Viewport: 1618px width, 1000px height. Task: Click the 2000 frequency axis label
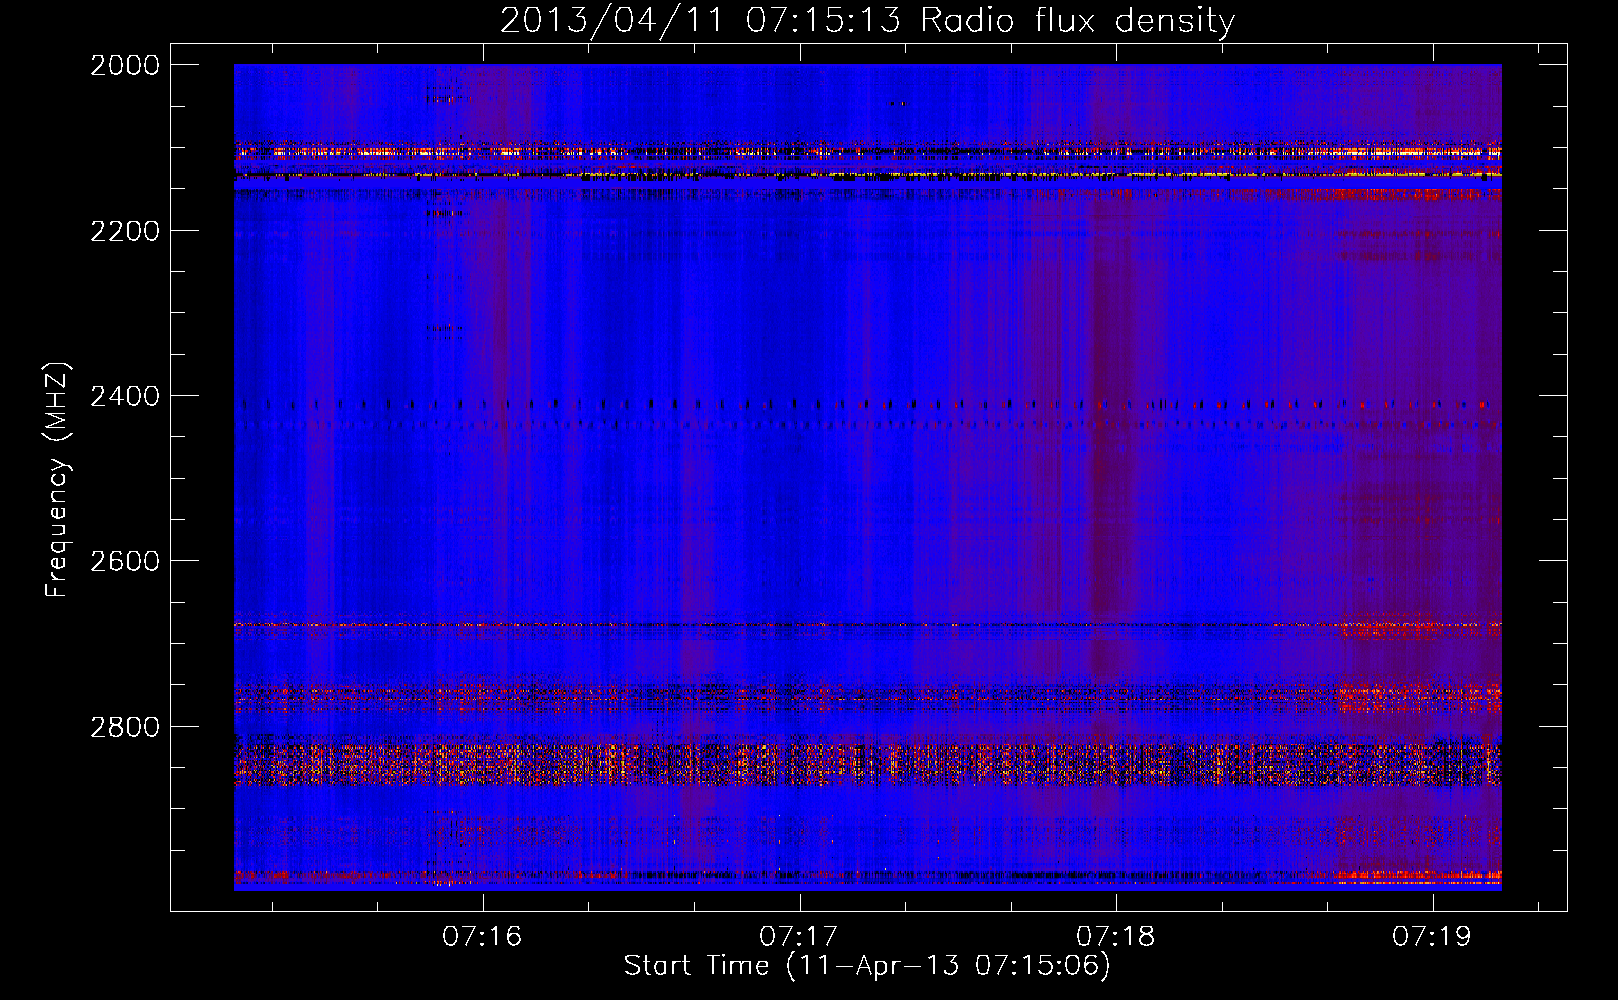coord(125,65)
